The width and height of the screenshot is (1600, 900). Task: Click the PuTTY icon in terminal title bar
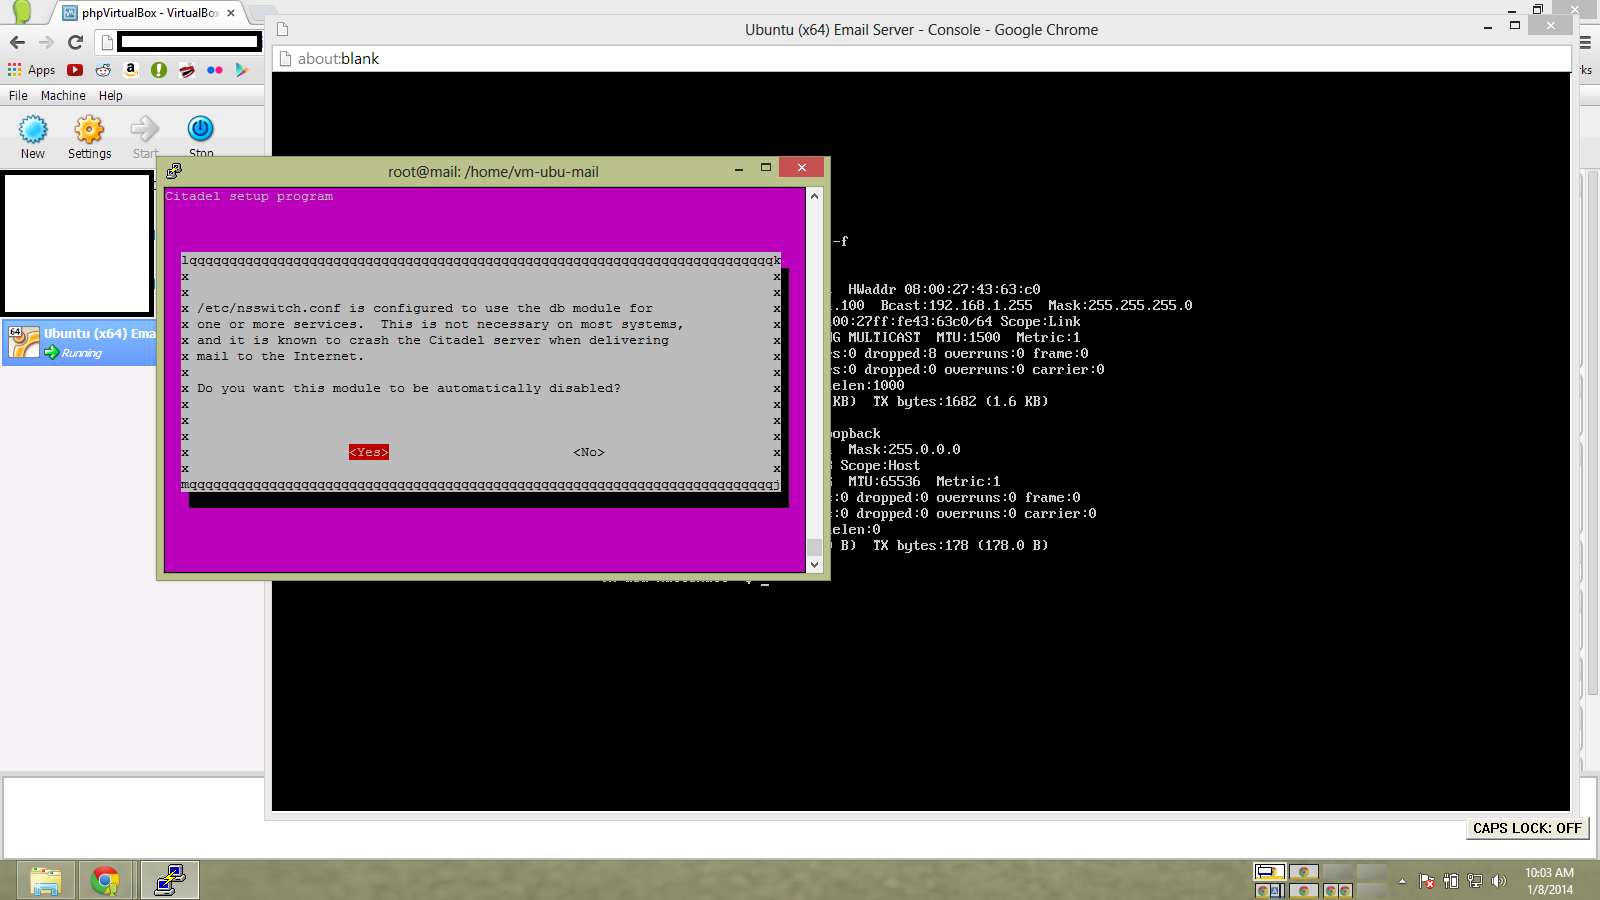174,171
